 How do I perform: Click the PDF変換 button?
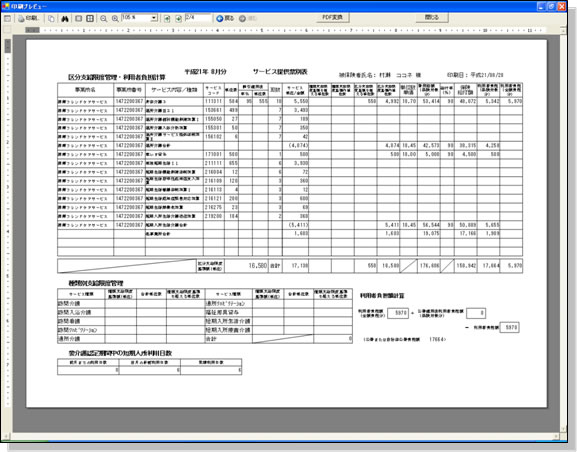333,18
